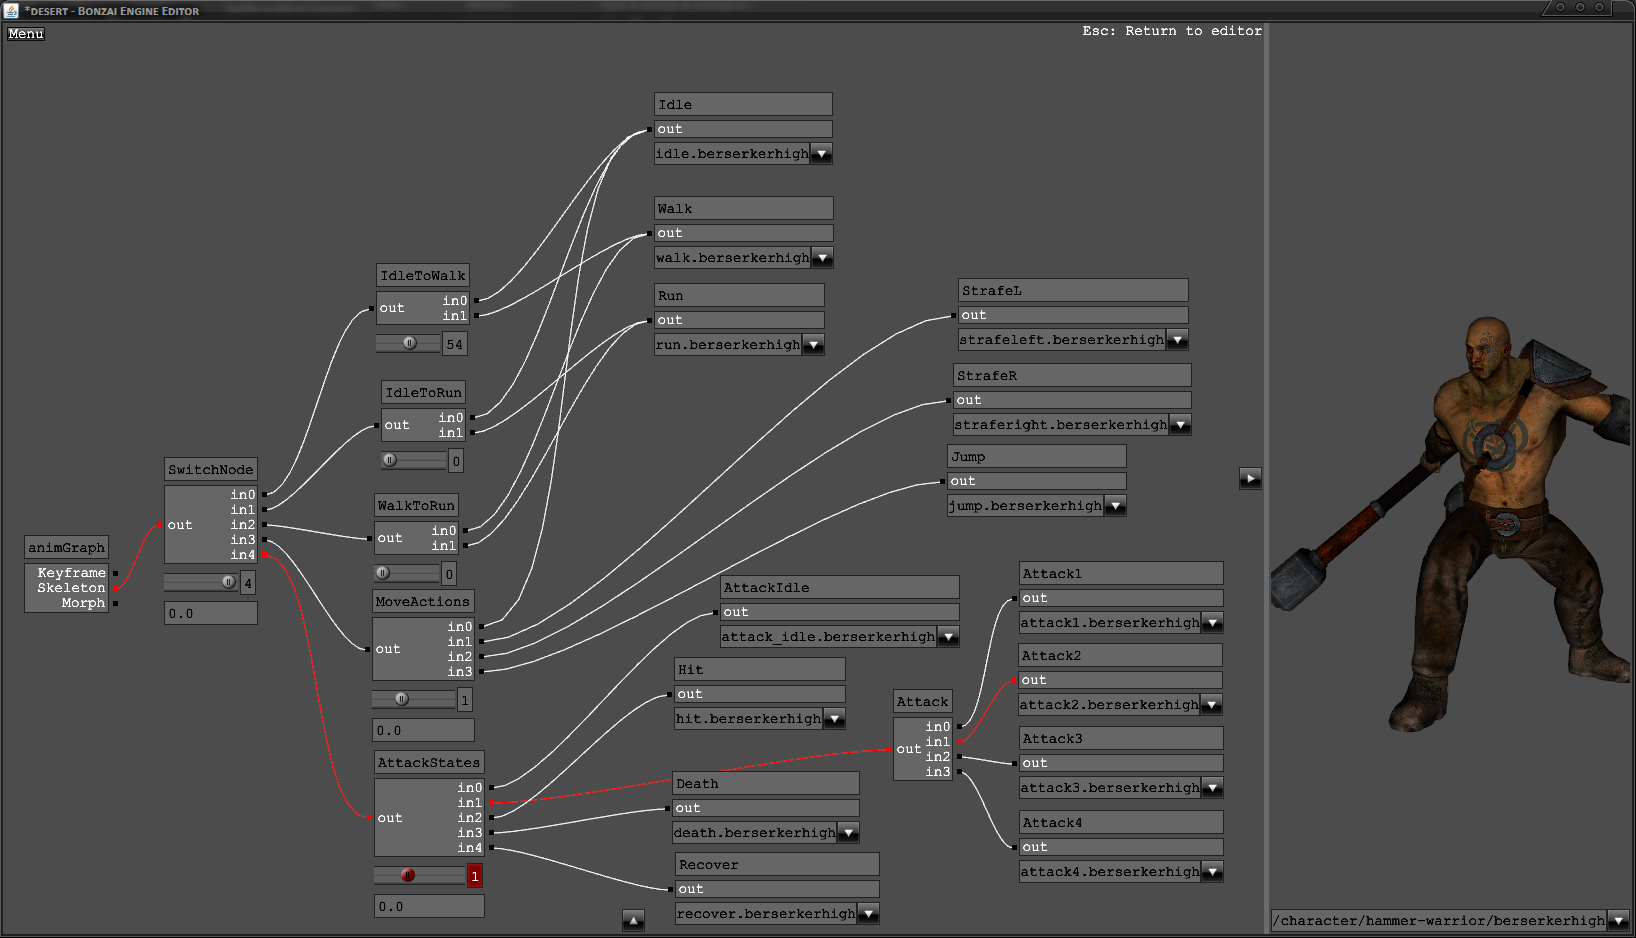Click the right arrow panel expander button
The width and height of the screenshot is (1636, 938).
(x=1250, y=478)
